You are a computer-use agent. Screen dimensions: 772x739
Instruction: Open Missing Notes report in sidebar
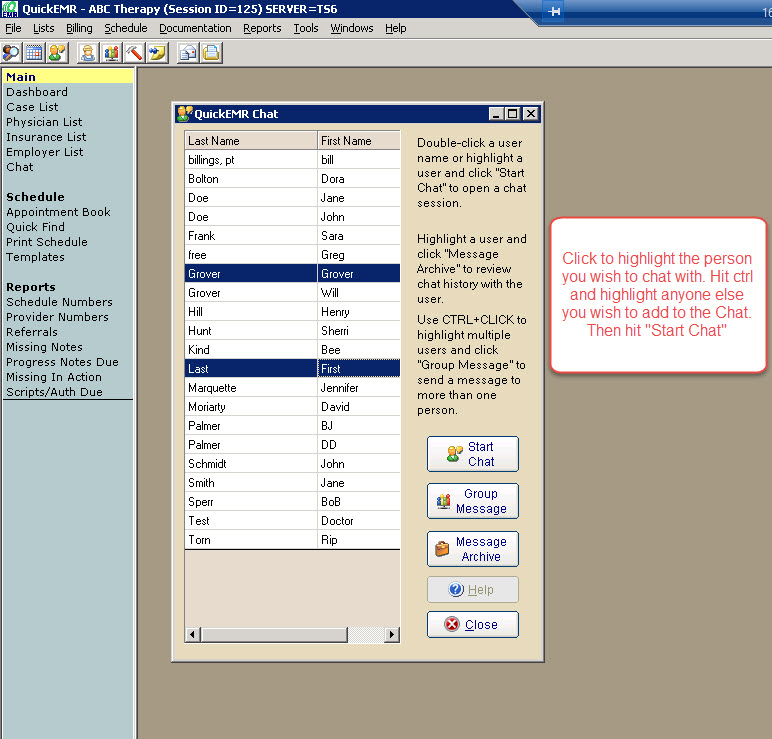(44, 347)
